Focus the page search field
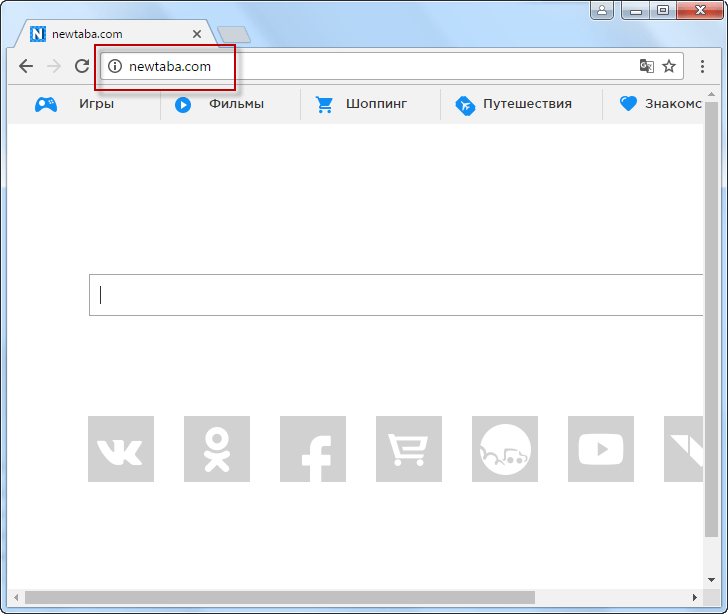Screen dimensions: 728x614 [396, 295]
